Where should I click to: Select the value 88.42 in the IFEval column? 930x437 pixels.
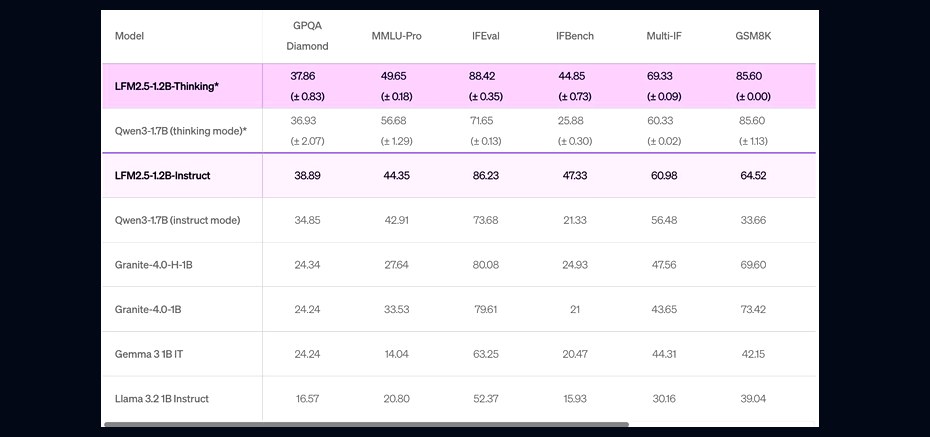(x=482, y=76)
